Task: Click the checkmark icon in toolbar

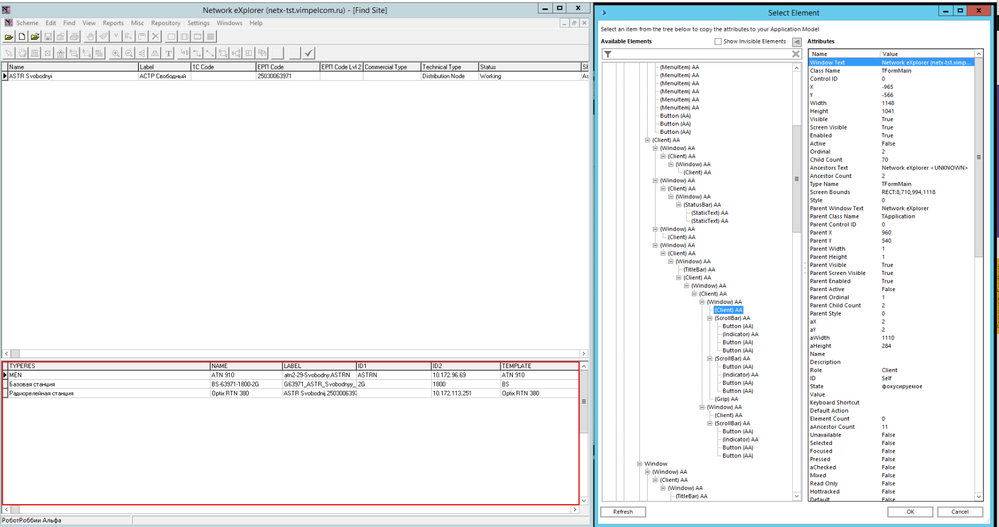Action: point(309,52)
